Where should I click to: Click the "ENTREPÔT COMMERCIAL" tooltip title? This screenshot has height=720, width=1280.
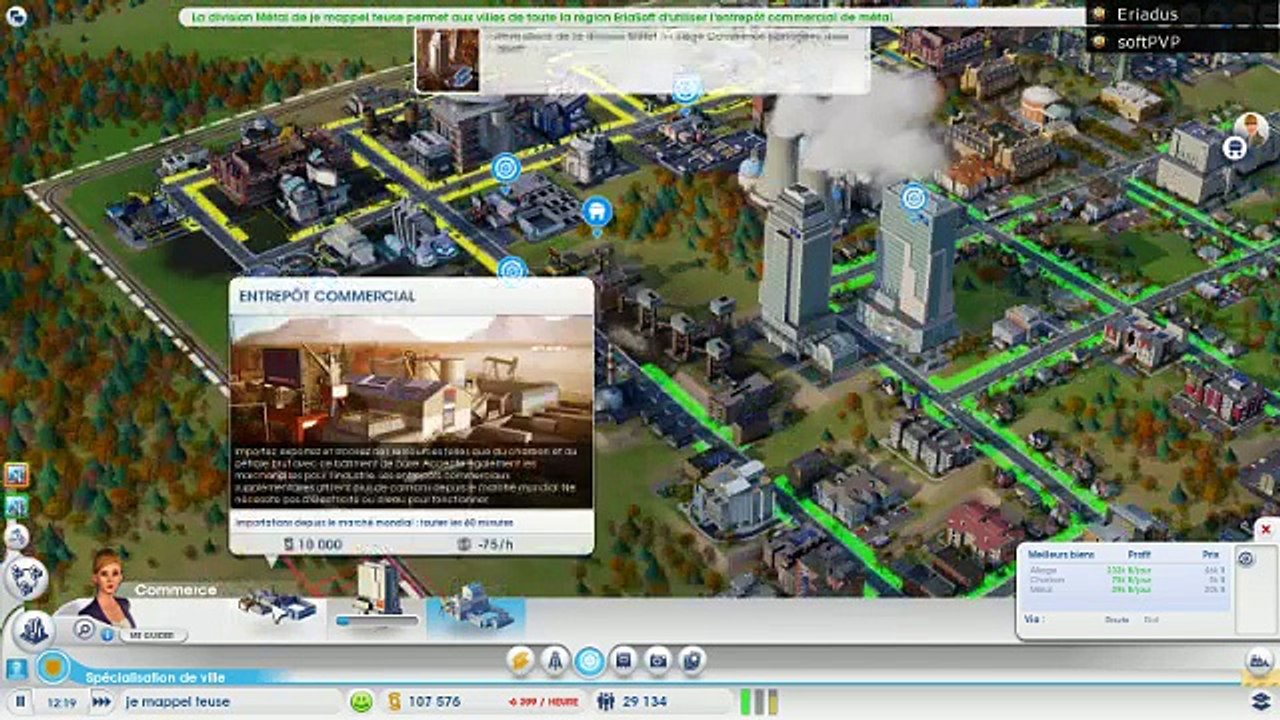(x=327, y=296)
